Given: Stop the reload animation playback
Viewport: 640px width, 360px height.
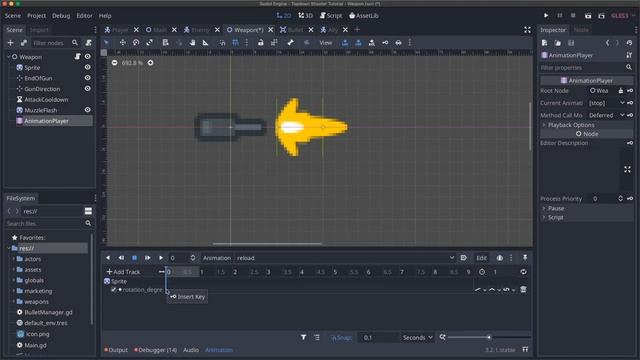Looking at the screenshot, I should click(x=134, y=258).
